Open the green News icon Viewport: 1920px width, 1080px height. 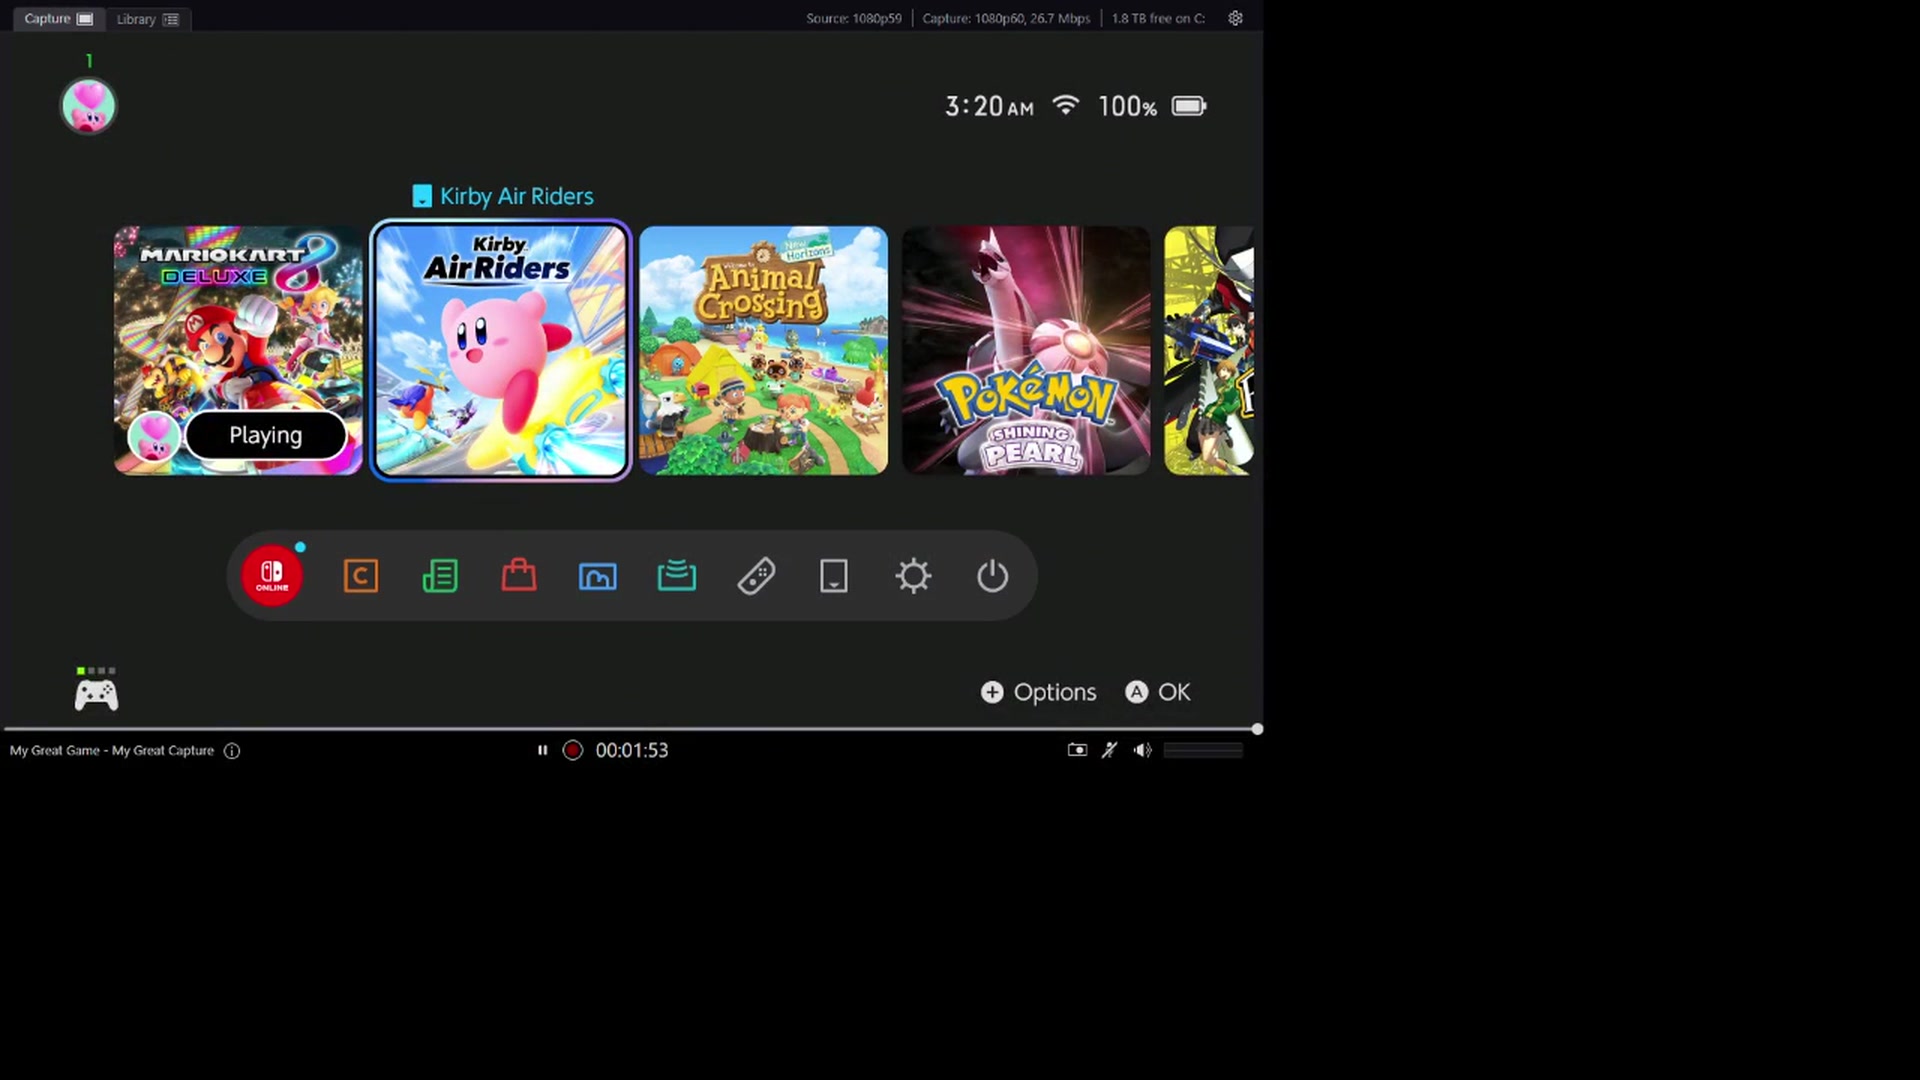(440, 576)
